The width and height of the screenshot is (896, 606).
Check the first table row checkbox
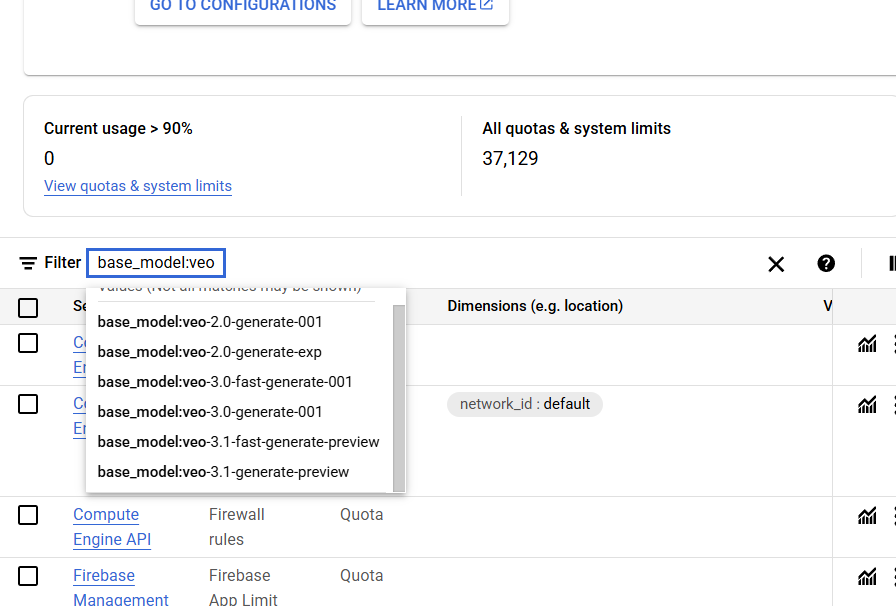(x=28, y=343)
